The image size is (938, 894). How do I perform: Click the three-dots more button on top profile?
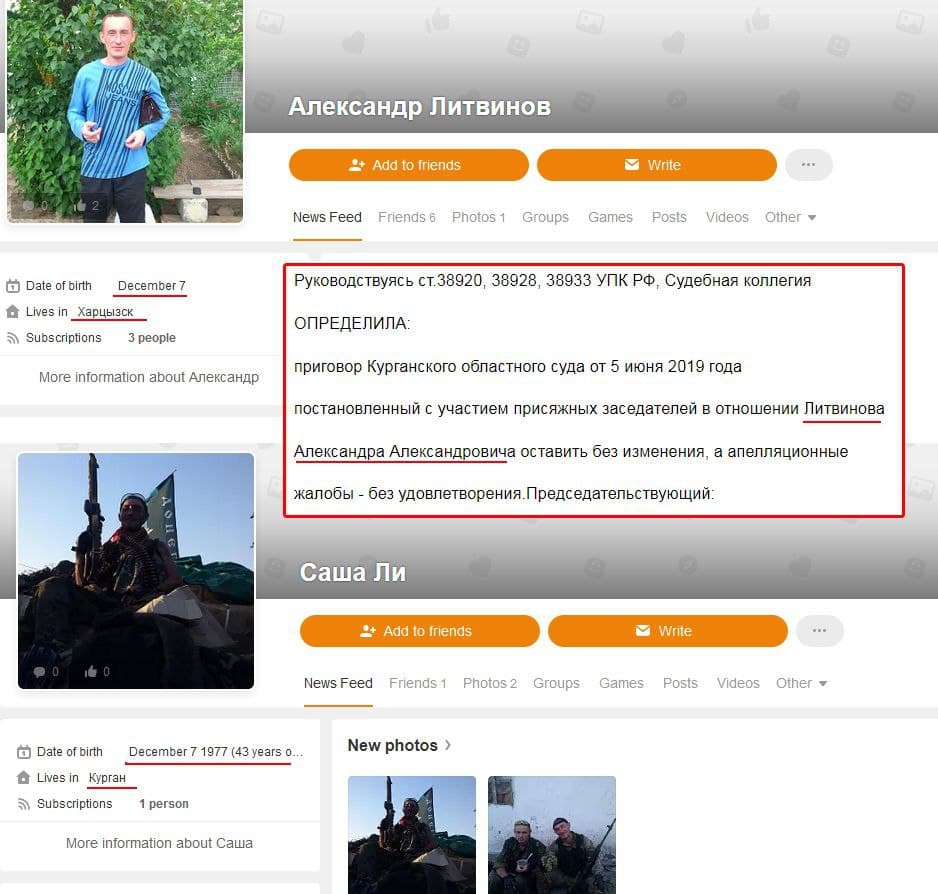point(808,165)
